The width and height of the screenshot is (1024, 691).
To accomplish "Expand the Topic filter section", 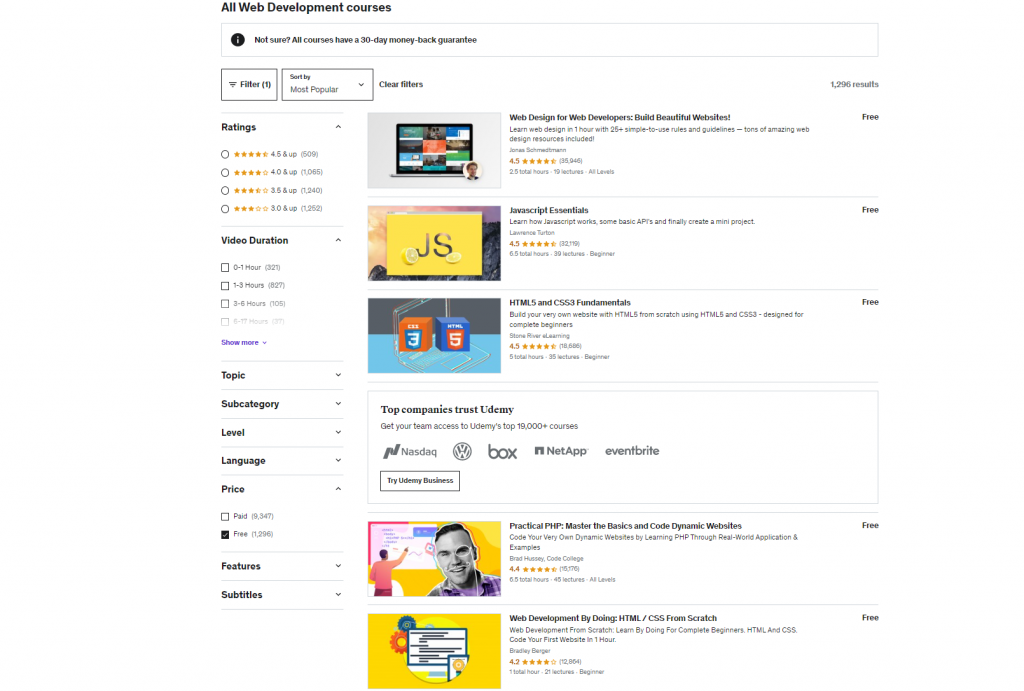I will click(281, 375).
